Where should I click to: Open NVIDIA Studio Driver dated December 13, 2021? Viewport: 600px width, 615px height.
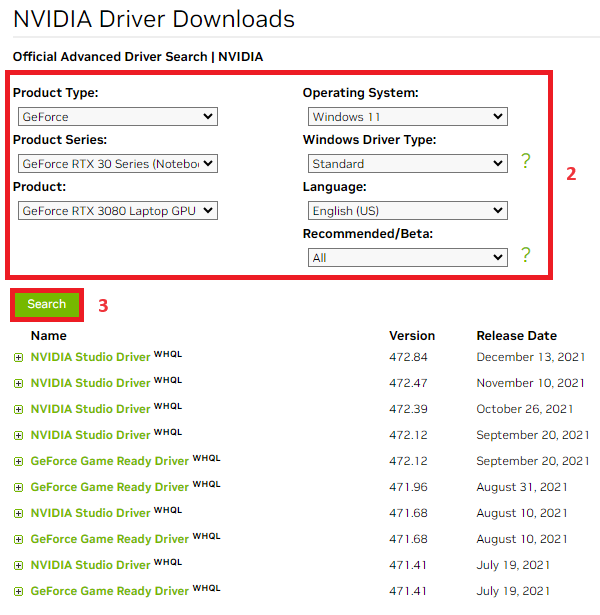pyautogui.click(x=90, y=357)
